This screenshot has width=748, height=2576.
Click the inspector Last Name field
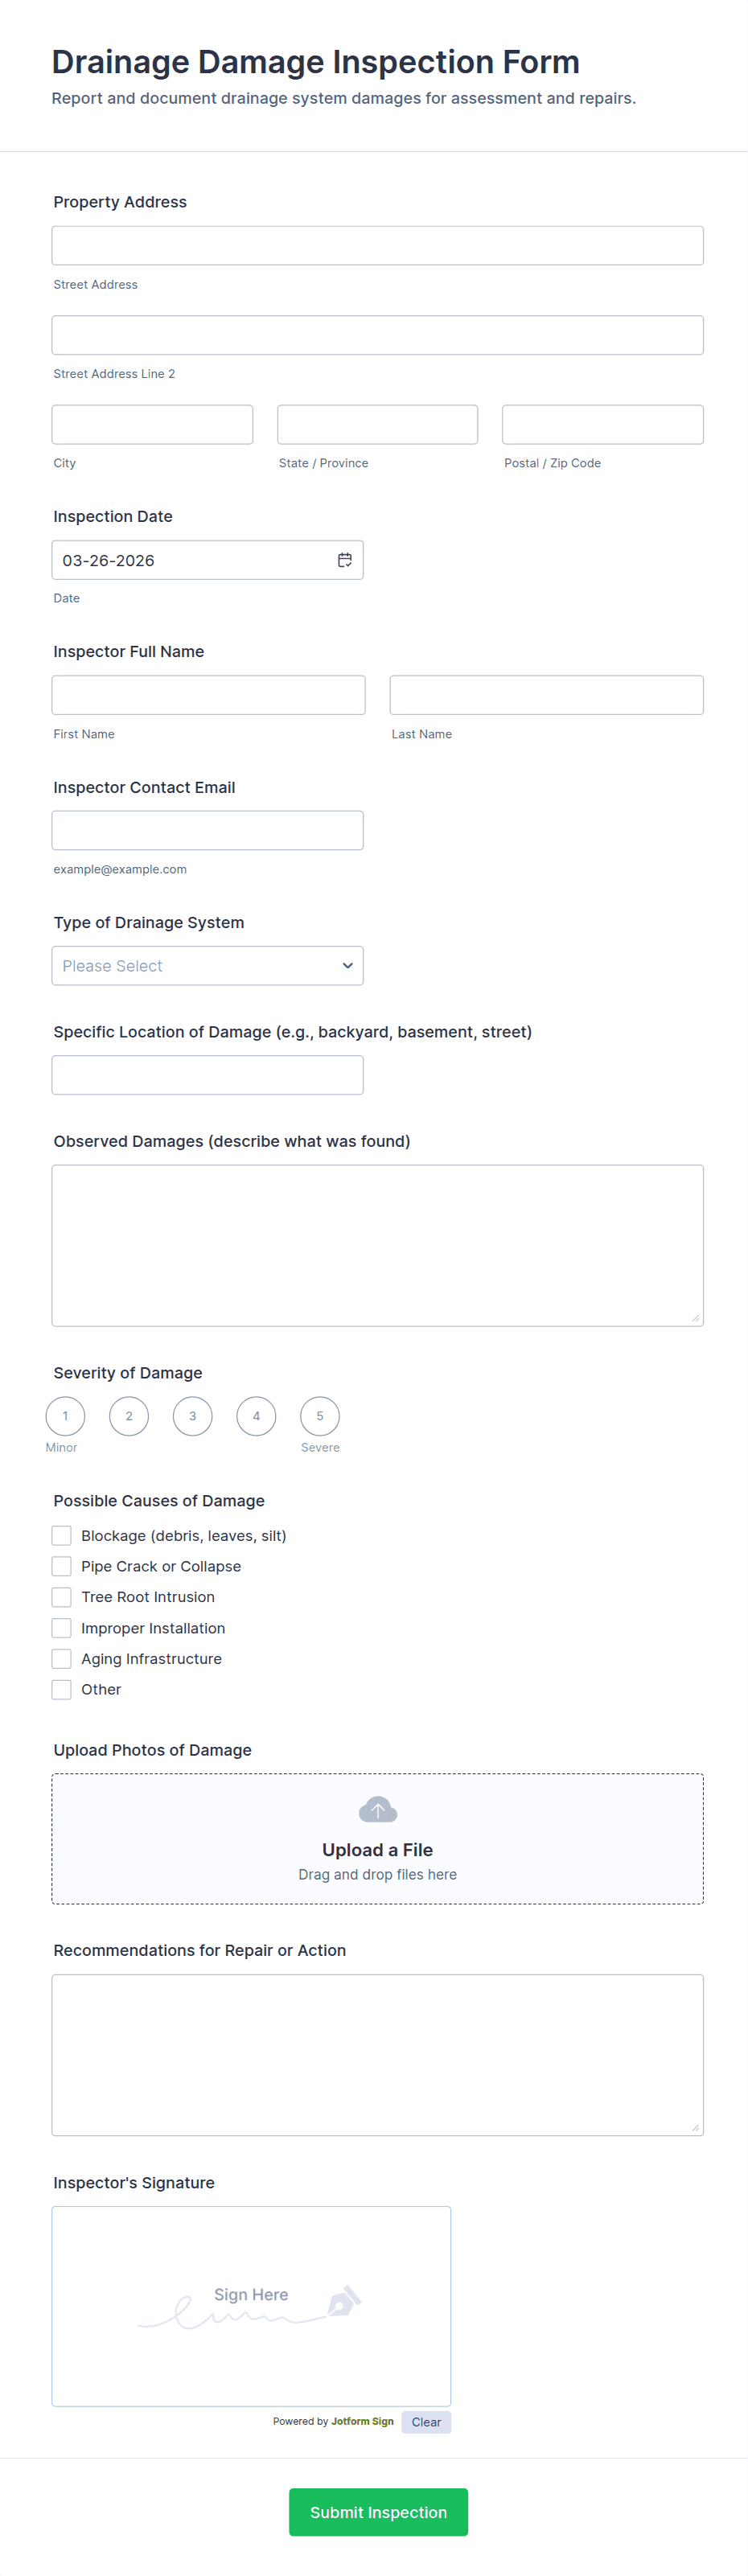[546, 695]
